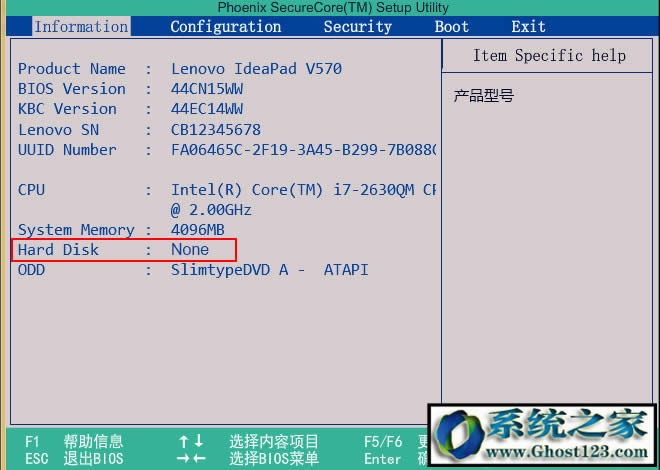Click the Product Name label
Image resolution: width=660 pixels, height=470 pixels.
72,69
